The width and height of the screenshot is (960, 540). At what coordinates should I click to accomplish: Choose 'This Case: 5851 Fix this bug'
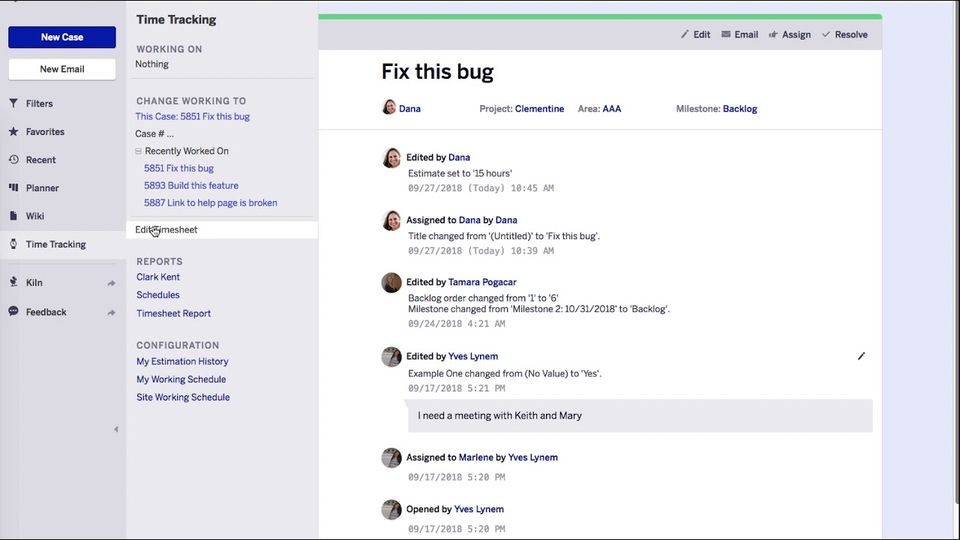(192, 116)
